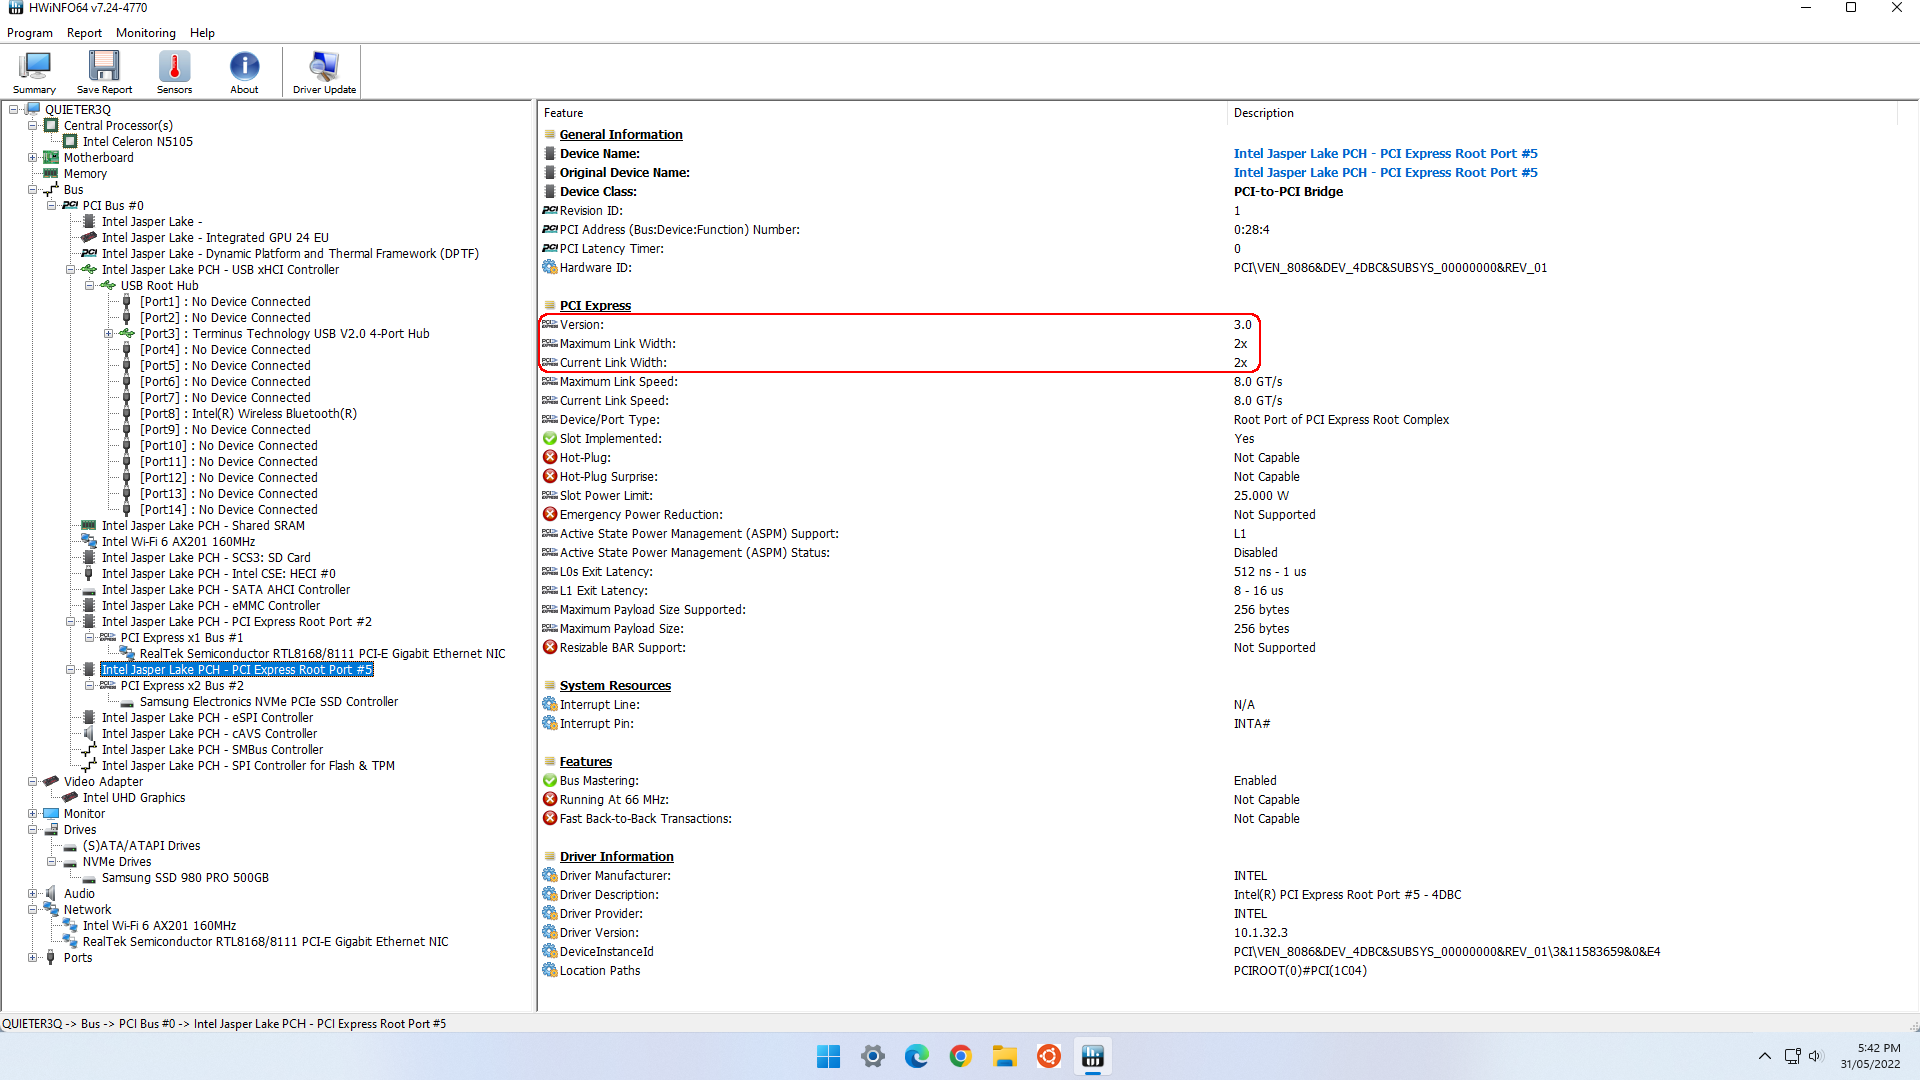The height and width of the screenshot is (1080, 1920).
Task: Expand the Port3 Terminus hub node
Action: [x=109, y=334]
